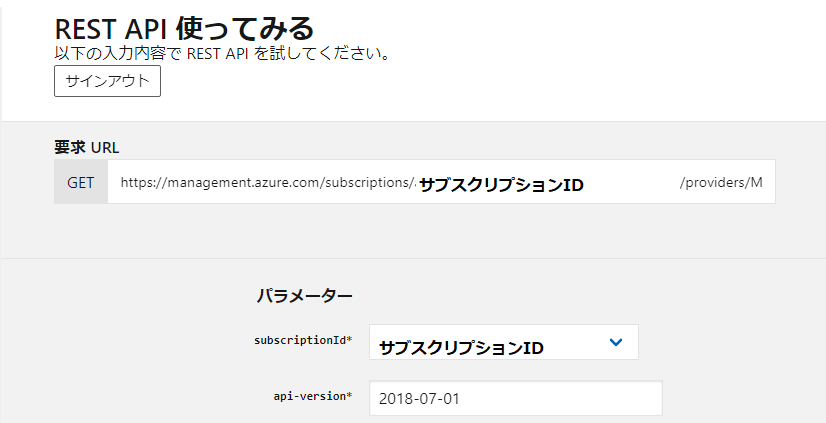Click the REST API 使ってみる heading
The height and width of the screenshot is (423, 826).
click(x=184, y=28)
